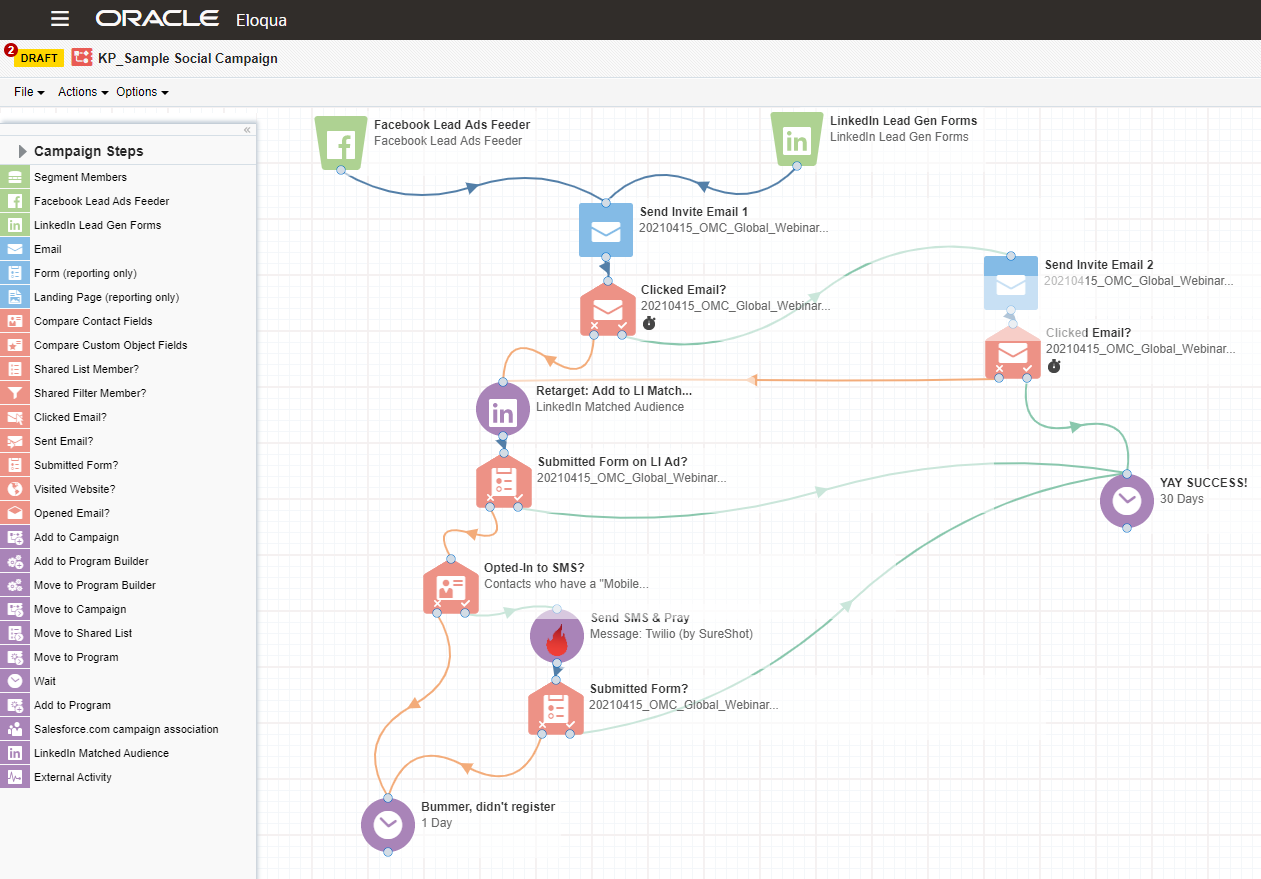Click Move to Campaign label
This screenshot has height=879, width=1261.
80,609
